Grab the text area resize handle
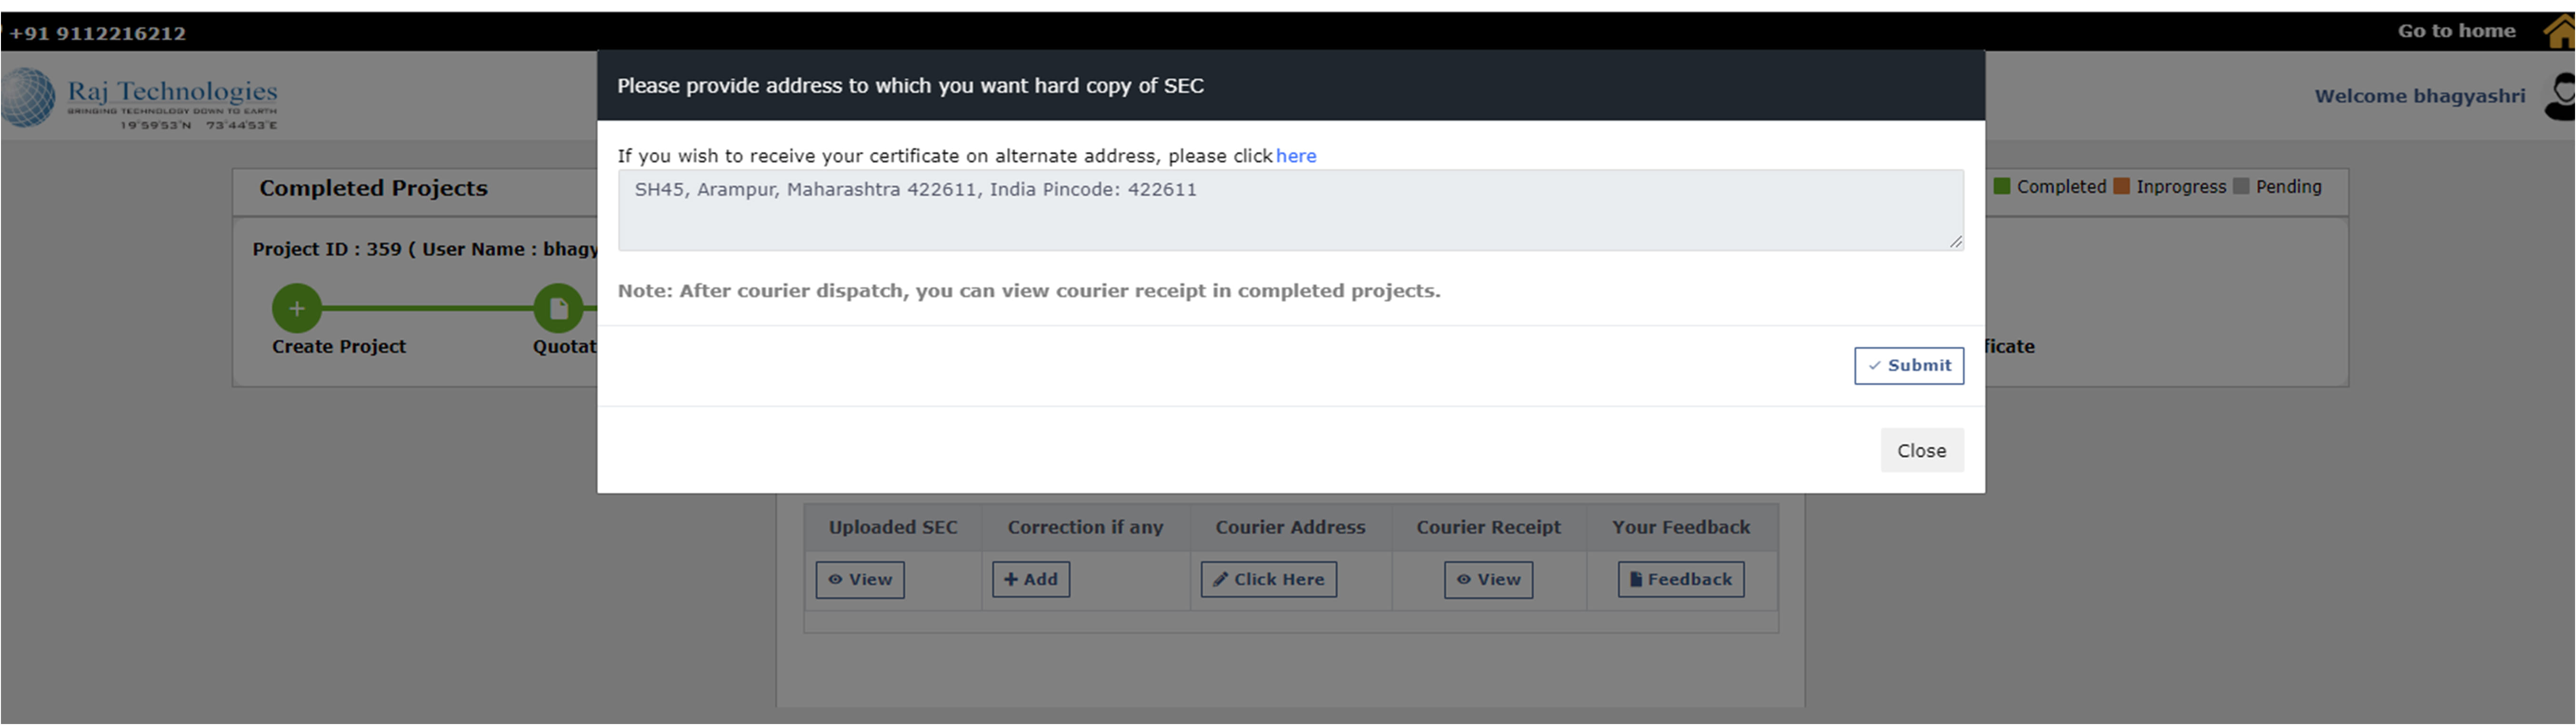Image resolution: width=2576 pixels, height=725 pixels. [1955, 241]
